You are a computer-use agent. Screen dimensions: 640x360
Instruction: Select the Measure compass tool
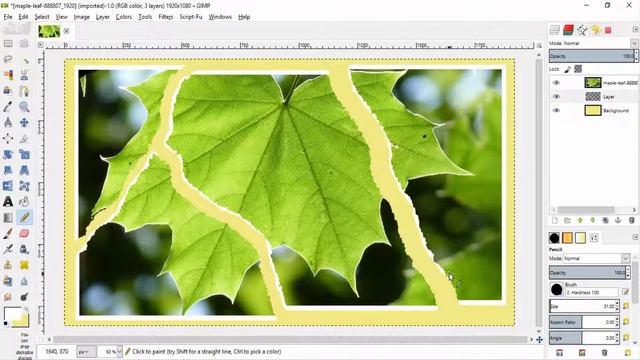(x=8, y=123)
